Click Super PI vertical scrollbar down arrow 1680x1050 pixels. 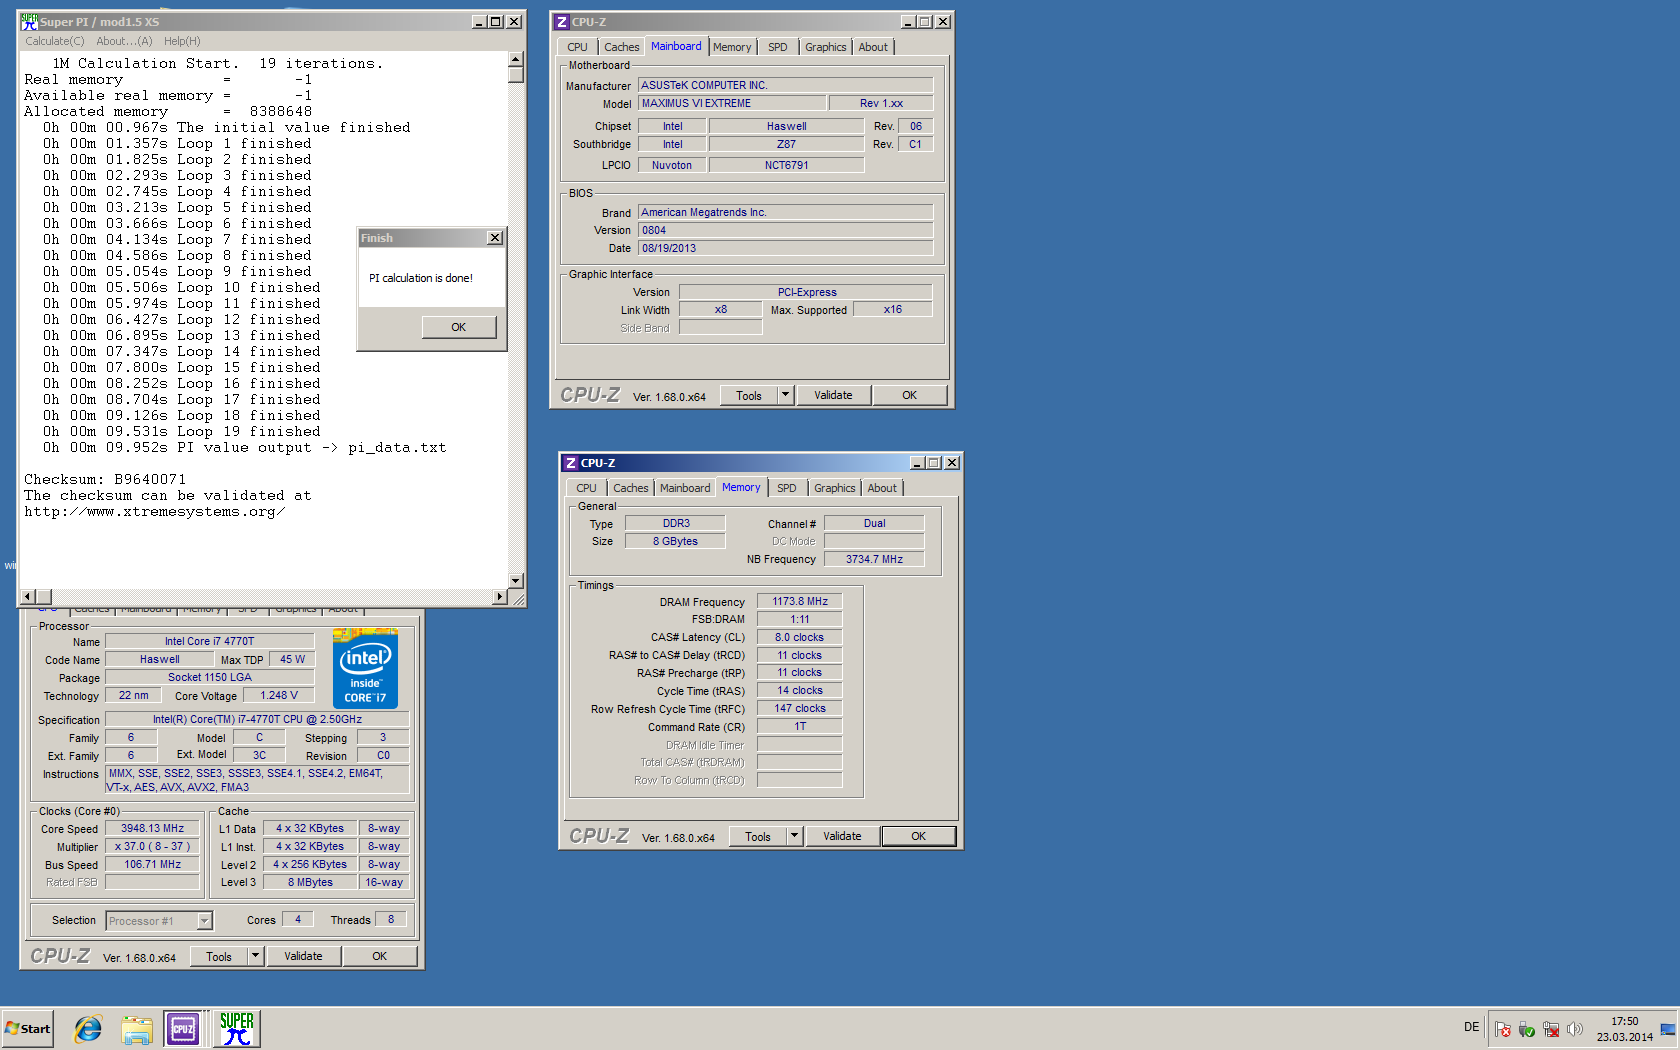coord(516,580)
